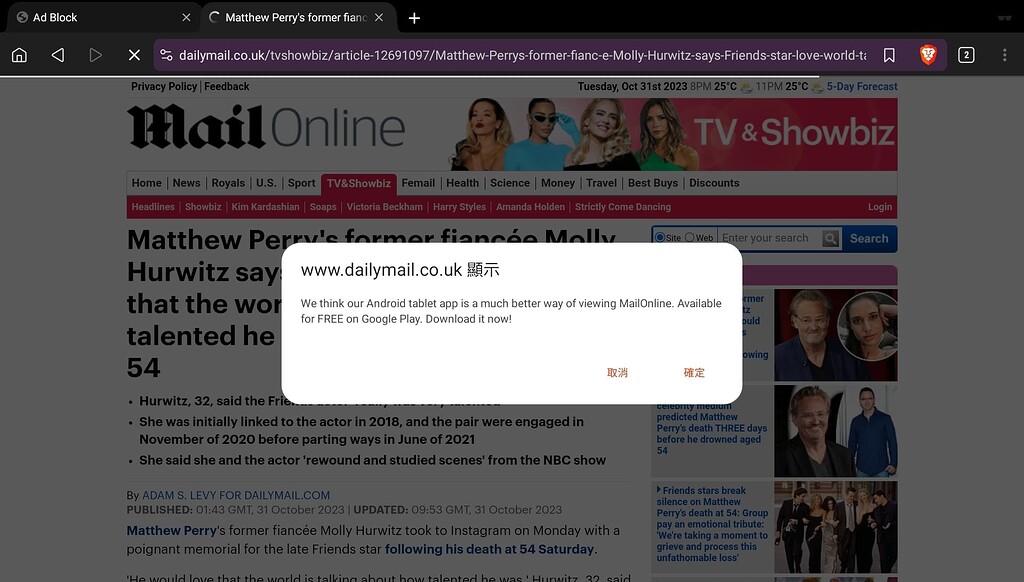Open author link Adam S. Levy
Viewport: 1024px width, 582px height.
coord(236,495)
